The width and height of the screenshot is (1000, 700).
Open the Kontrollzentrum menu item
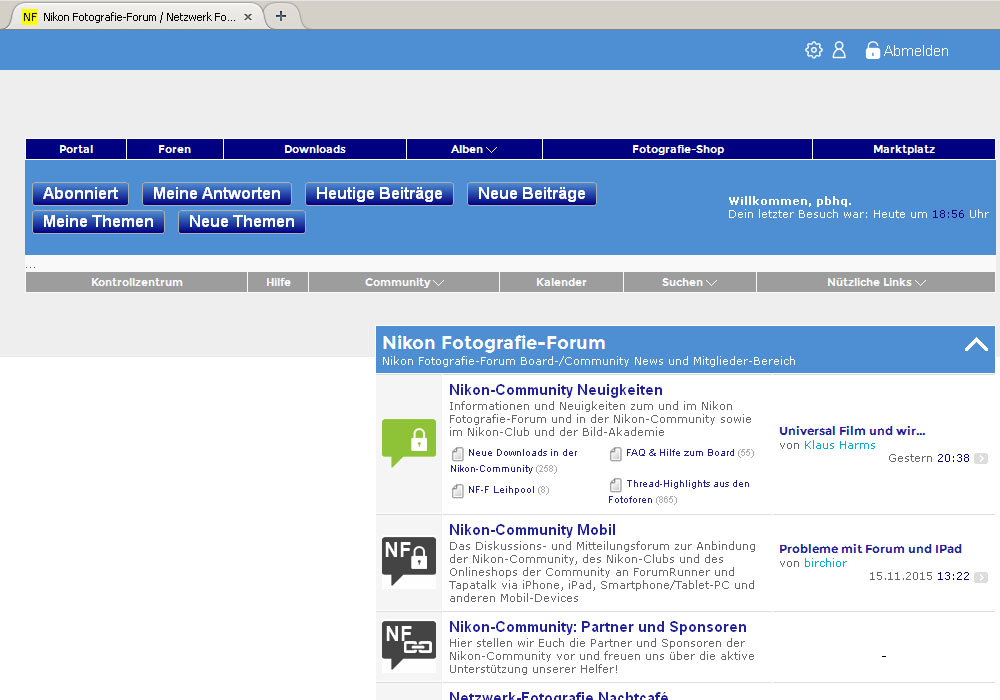(x=136, y=282)
